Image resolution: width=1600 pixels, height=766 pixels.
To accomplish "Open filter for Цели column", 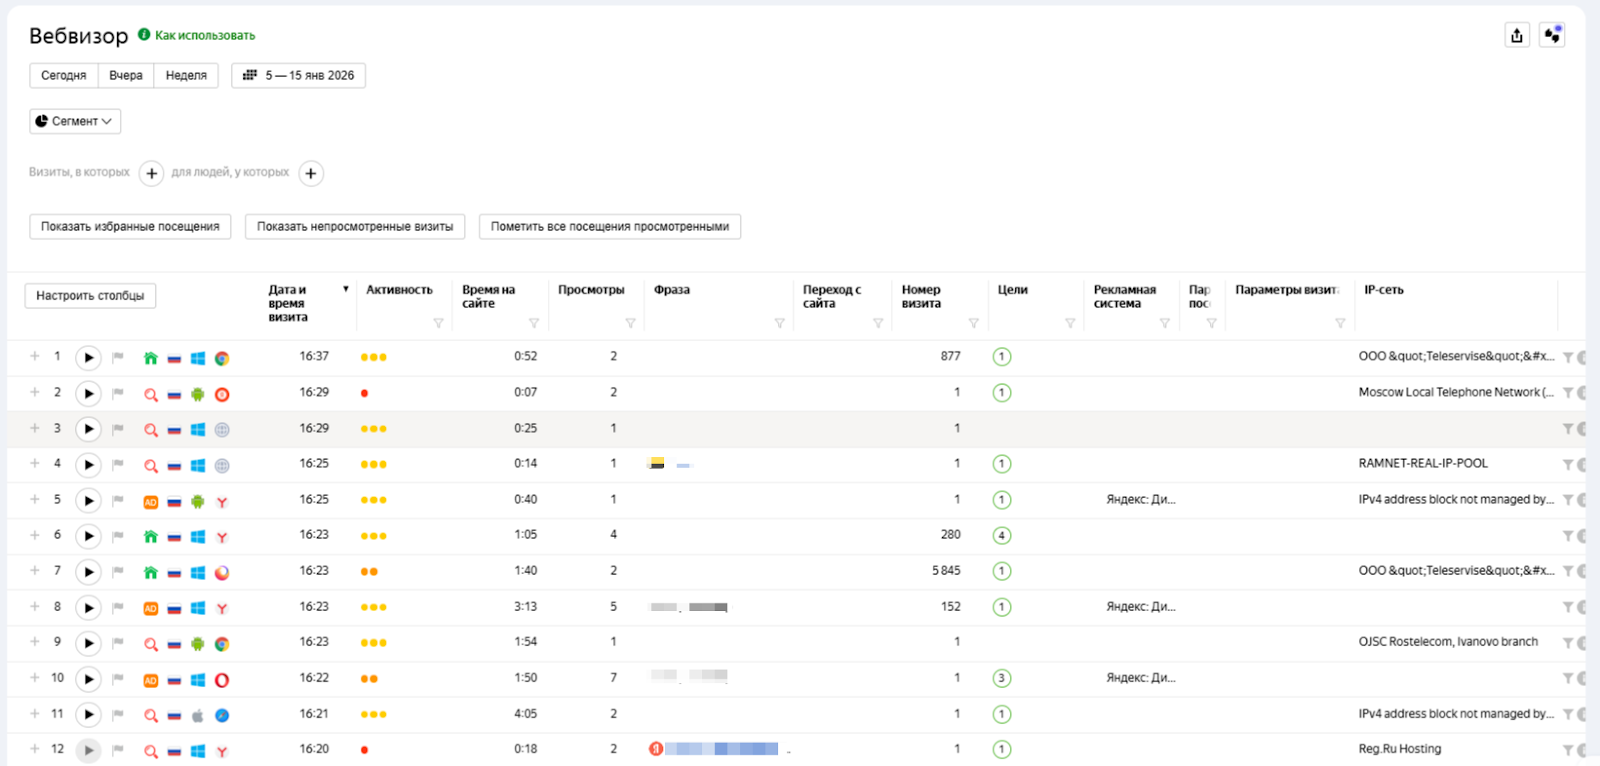I will 1069,323.
